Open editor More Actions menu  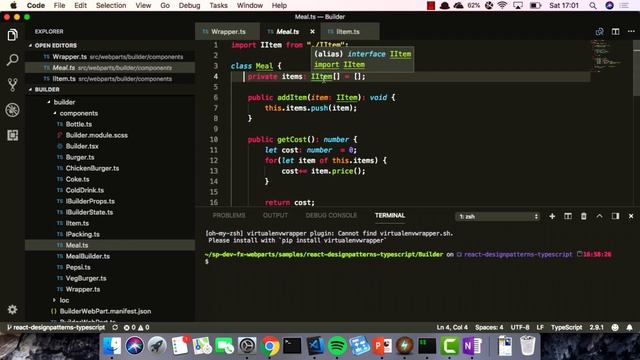631,31
